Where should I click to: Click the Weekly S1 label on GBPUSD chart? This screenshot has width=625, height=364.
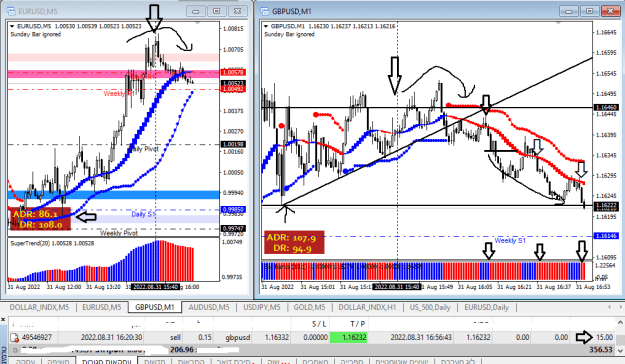510,241
